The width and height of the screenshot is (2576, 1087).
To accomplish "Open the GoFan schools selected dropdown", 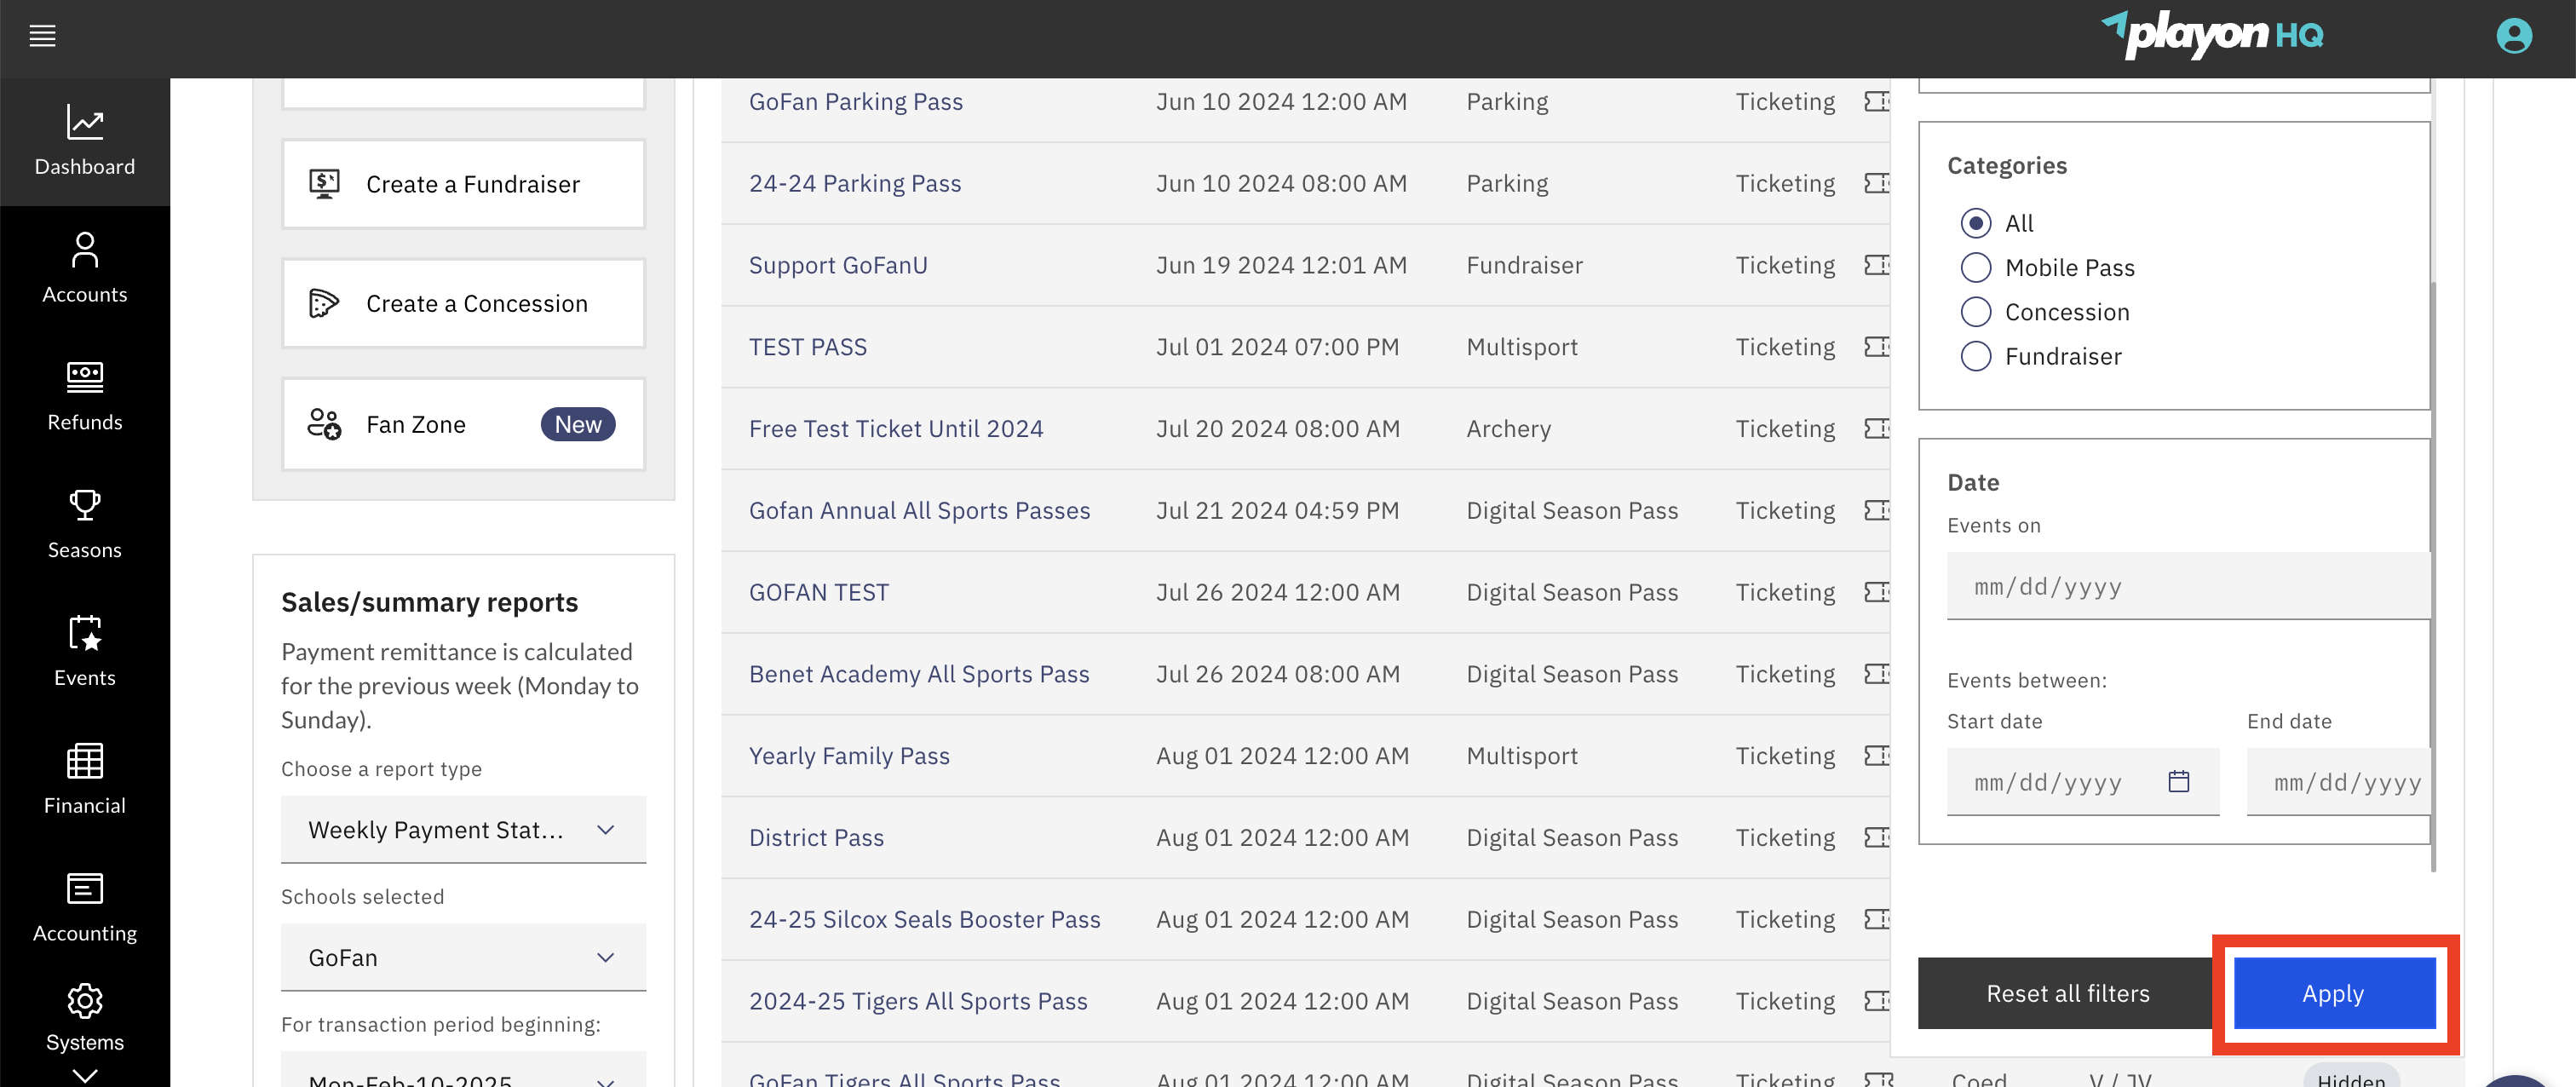I will (464, 958).
